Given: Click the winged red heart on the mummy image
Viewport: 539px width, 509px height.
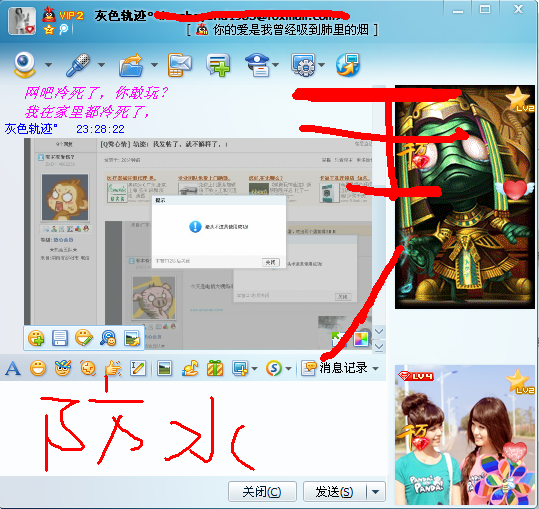Looking at the screenshot, I should click(515, 189).
